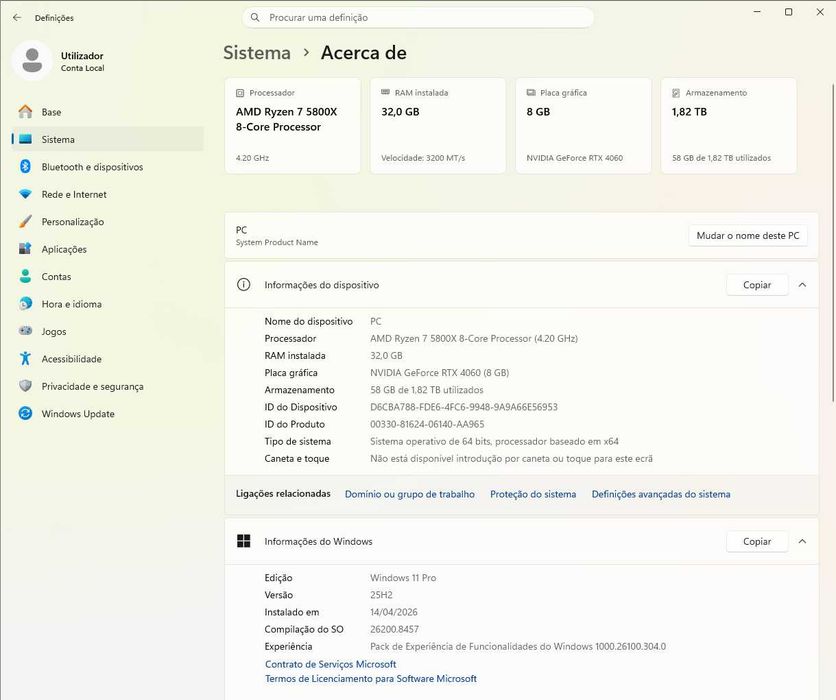Click the Procurar uma definição search field
836x700 pixels.
418,18
